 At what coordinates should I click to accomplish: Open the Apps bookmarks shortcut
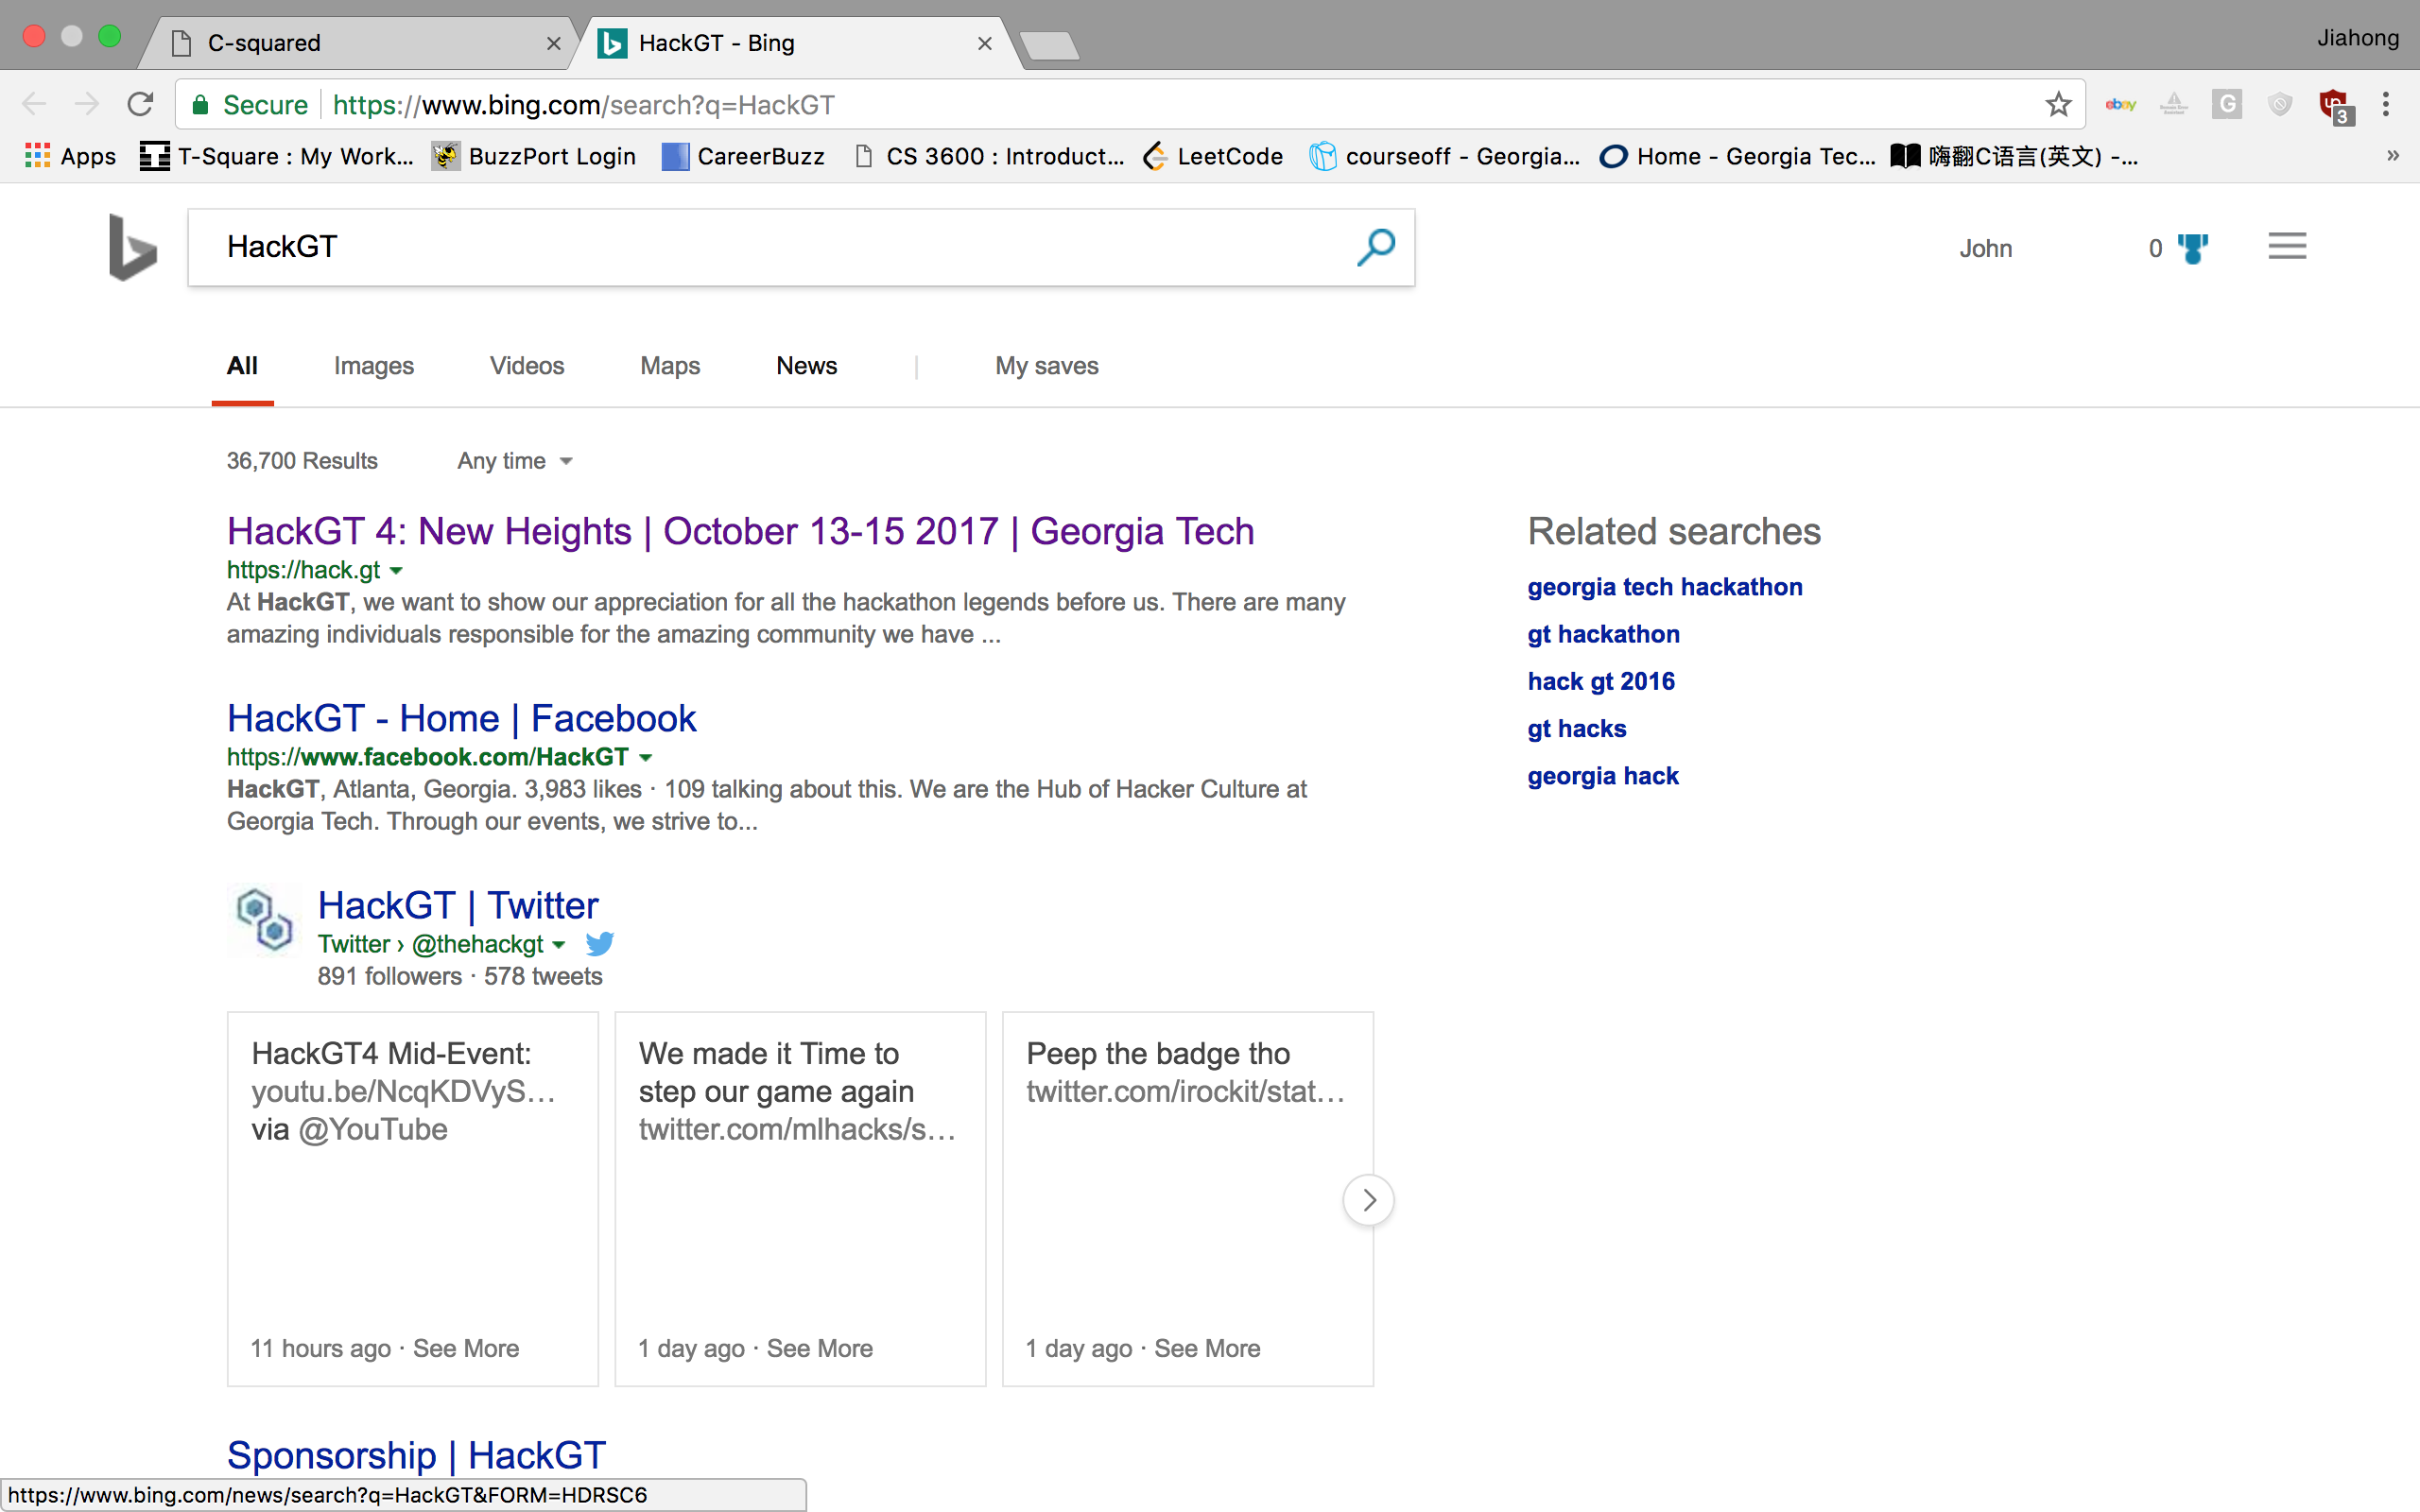pos(70,156)
